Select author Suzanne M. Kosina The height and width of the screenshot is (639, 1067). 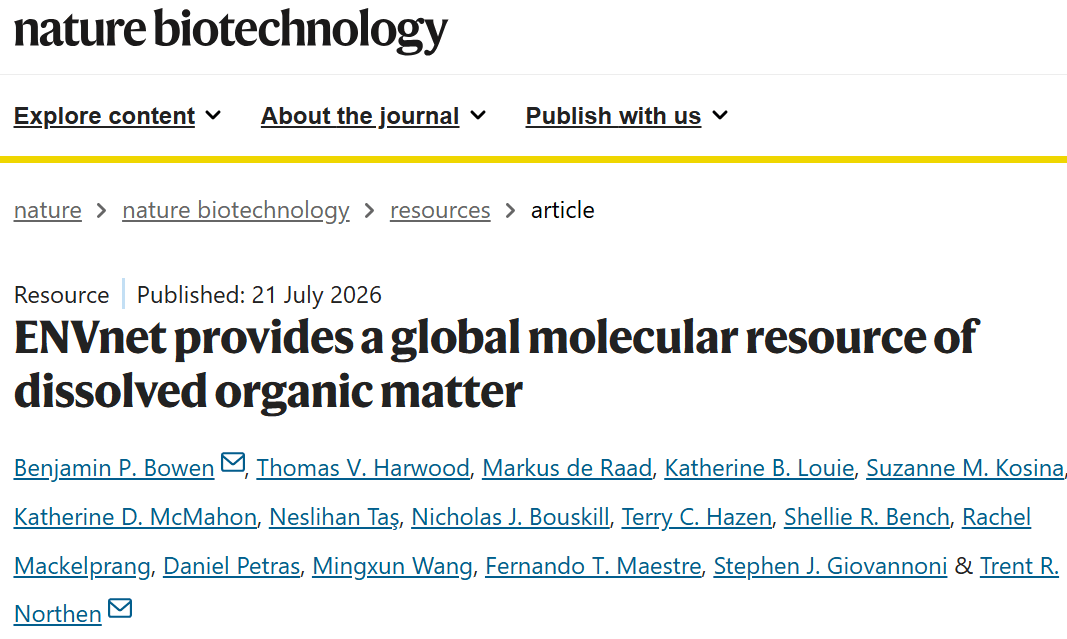[965, 468]
